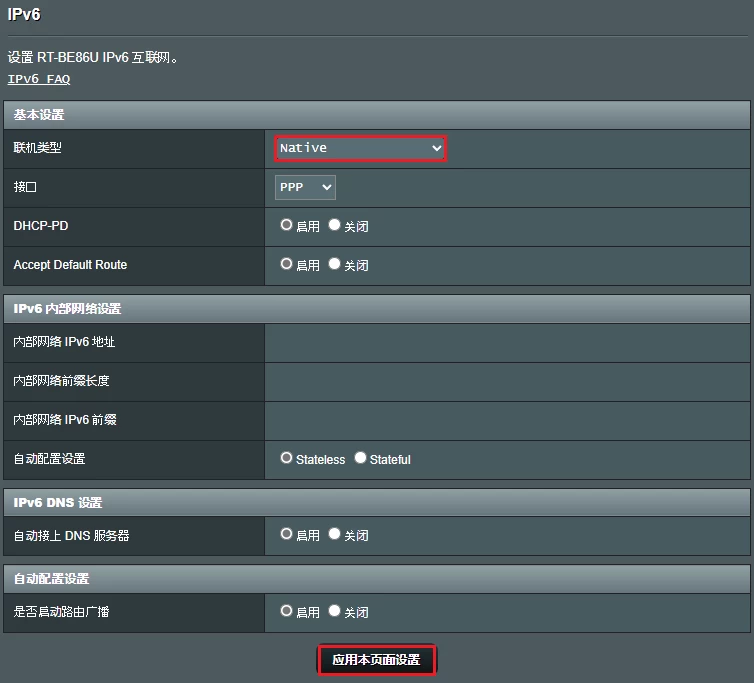Image resolution: width=754 pixels, height=683 pixels.
Task: Expand the 接口 PPP dropdown
Action: (x=305, y=187)
